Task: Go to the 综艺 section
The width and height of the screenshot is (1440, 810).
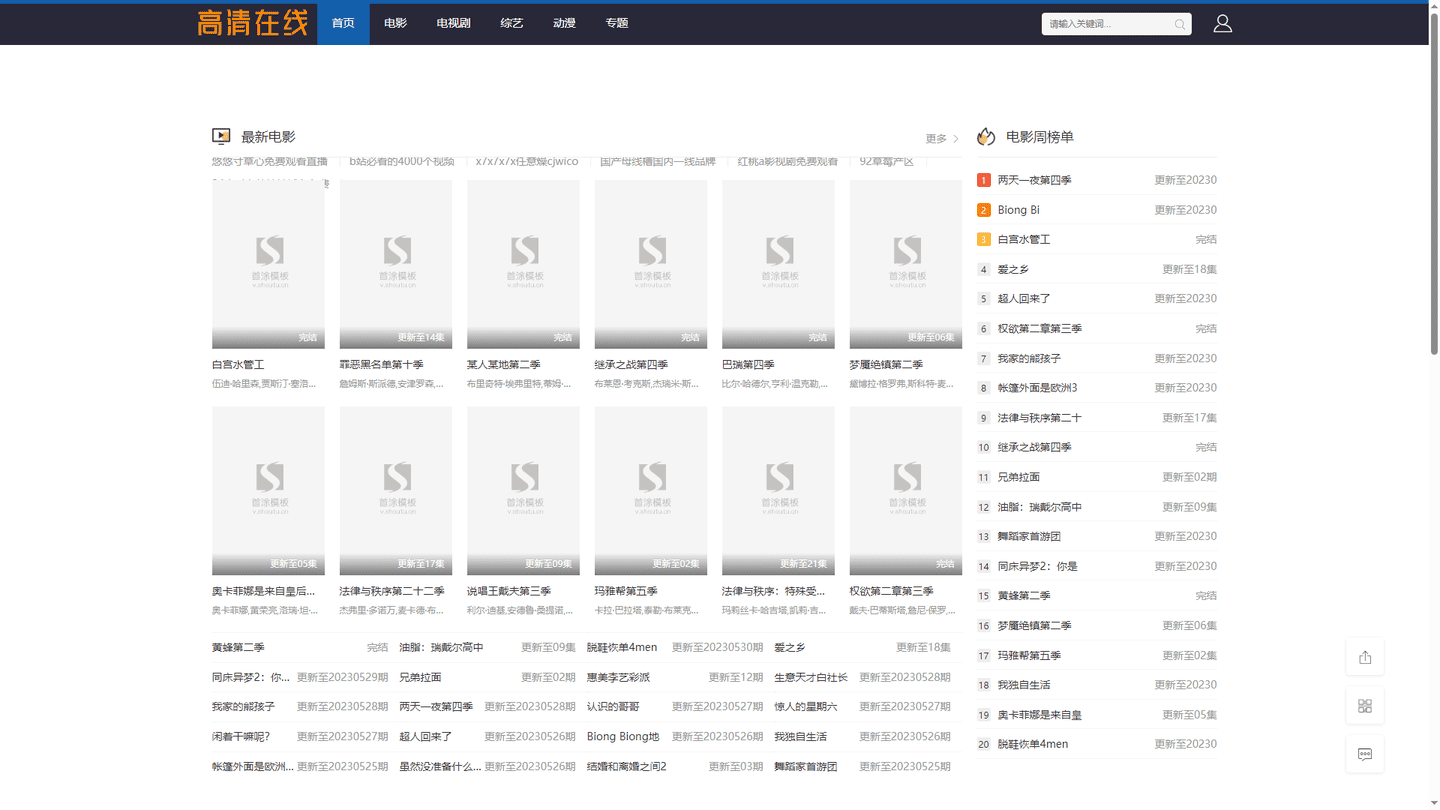Action: pyautogui.click(x=512, y=23)
